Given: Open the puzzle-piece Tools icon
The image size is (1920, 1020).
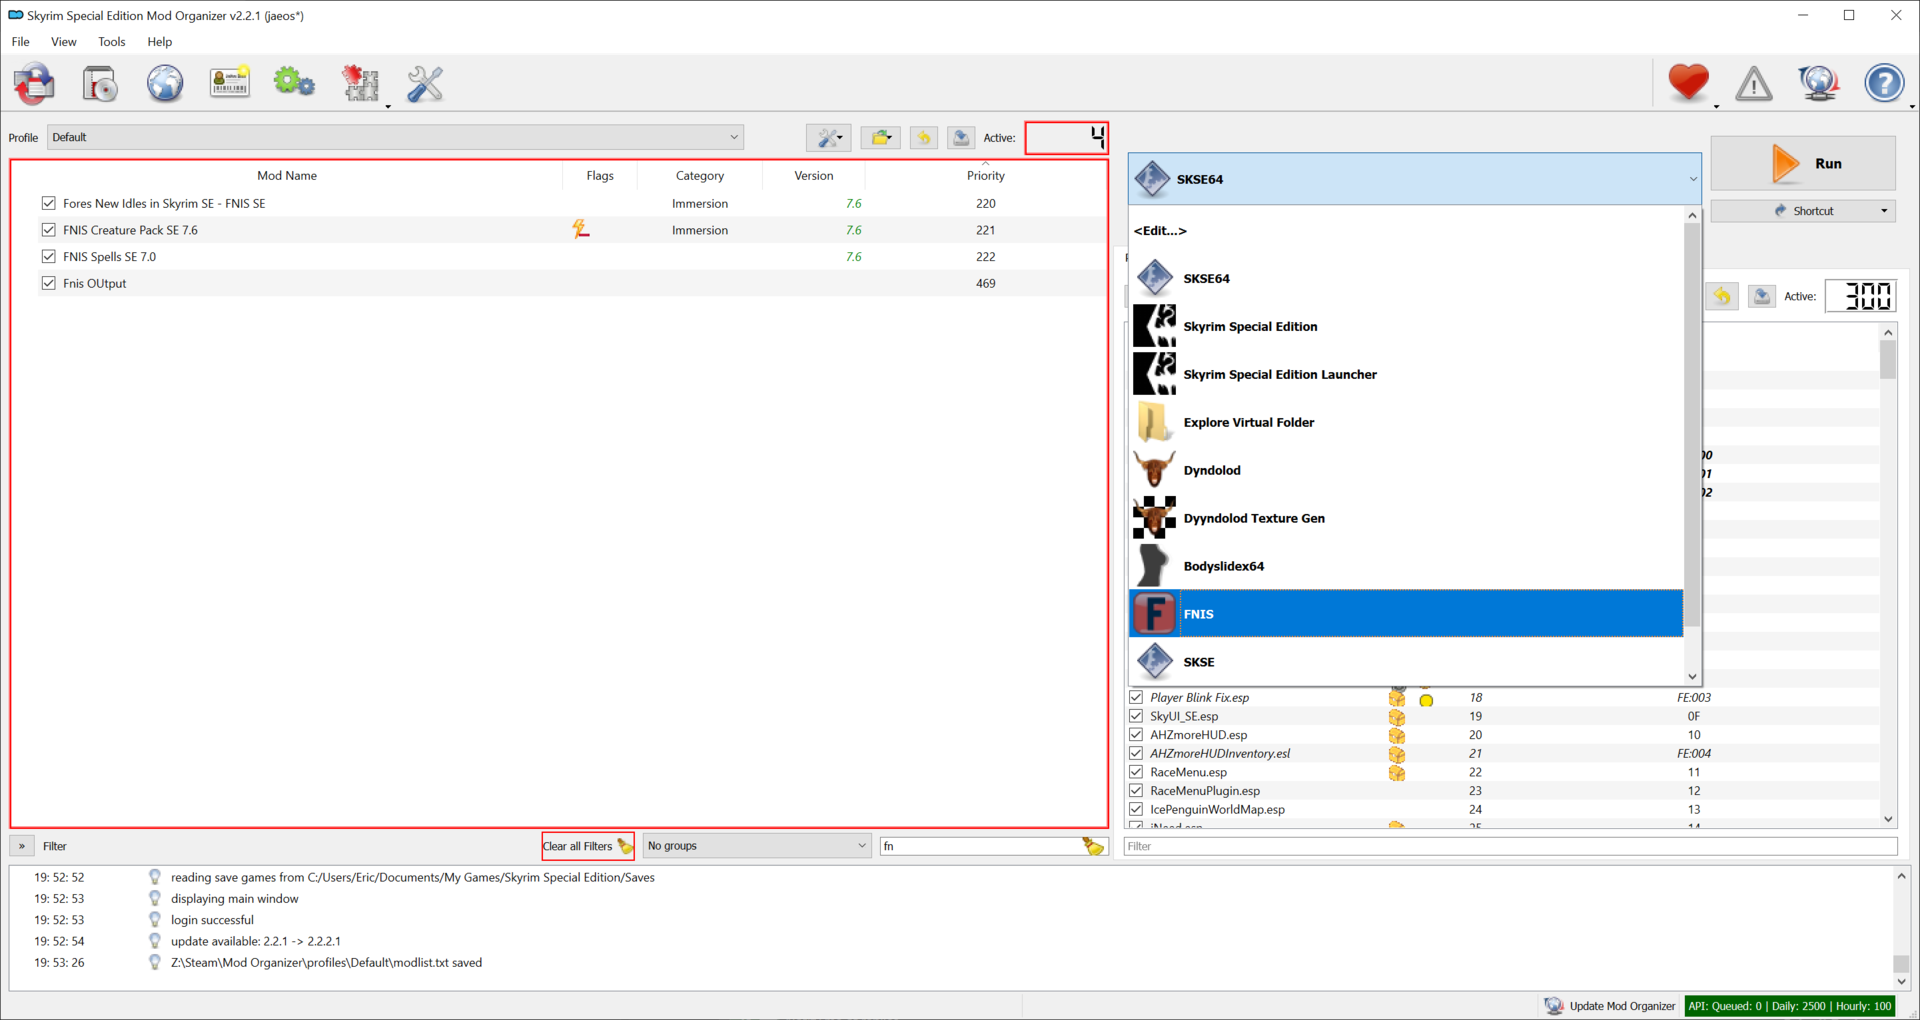Looking at the screenshot, I should click(361, 84).
